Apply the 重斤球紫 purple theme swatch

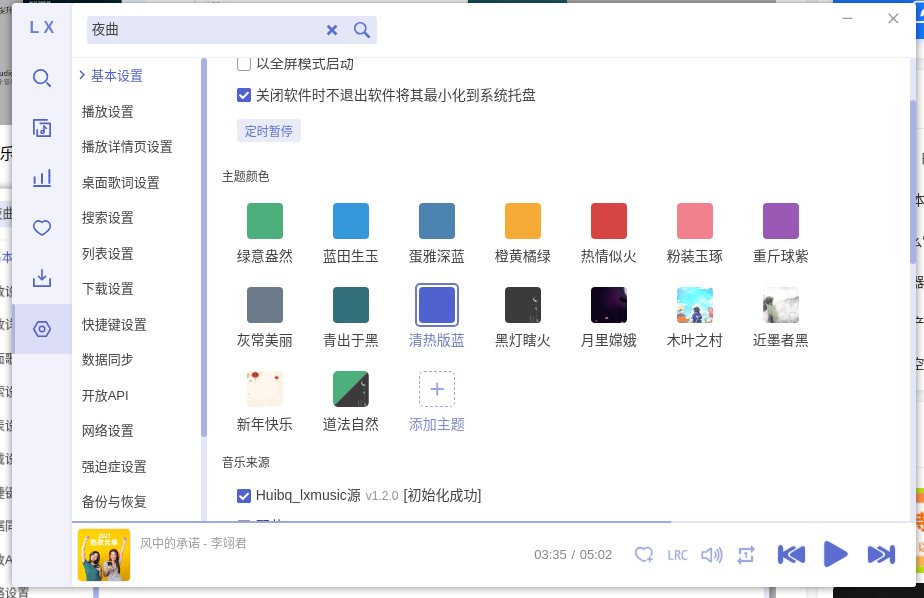tap(781, 221)
